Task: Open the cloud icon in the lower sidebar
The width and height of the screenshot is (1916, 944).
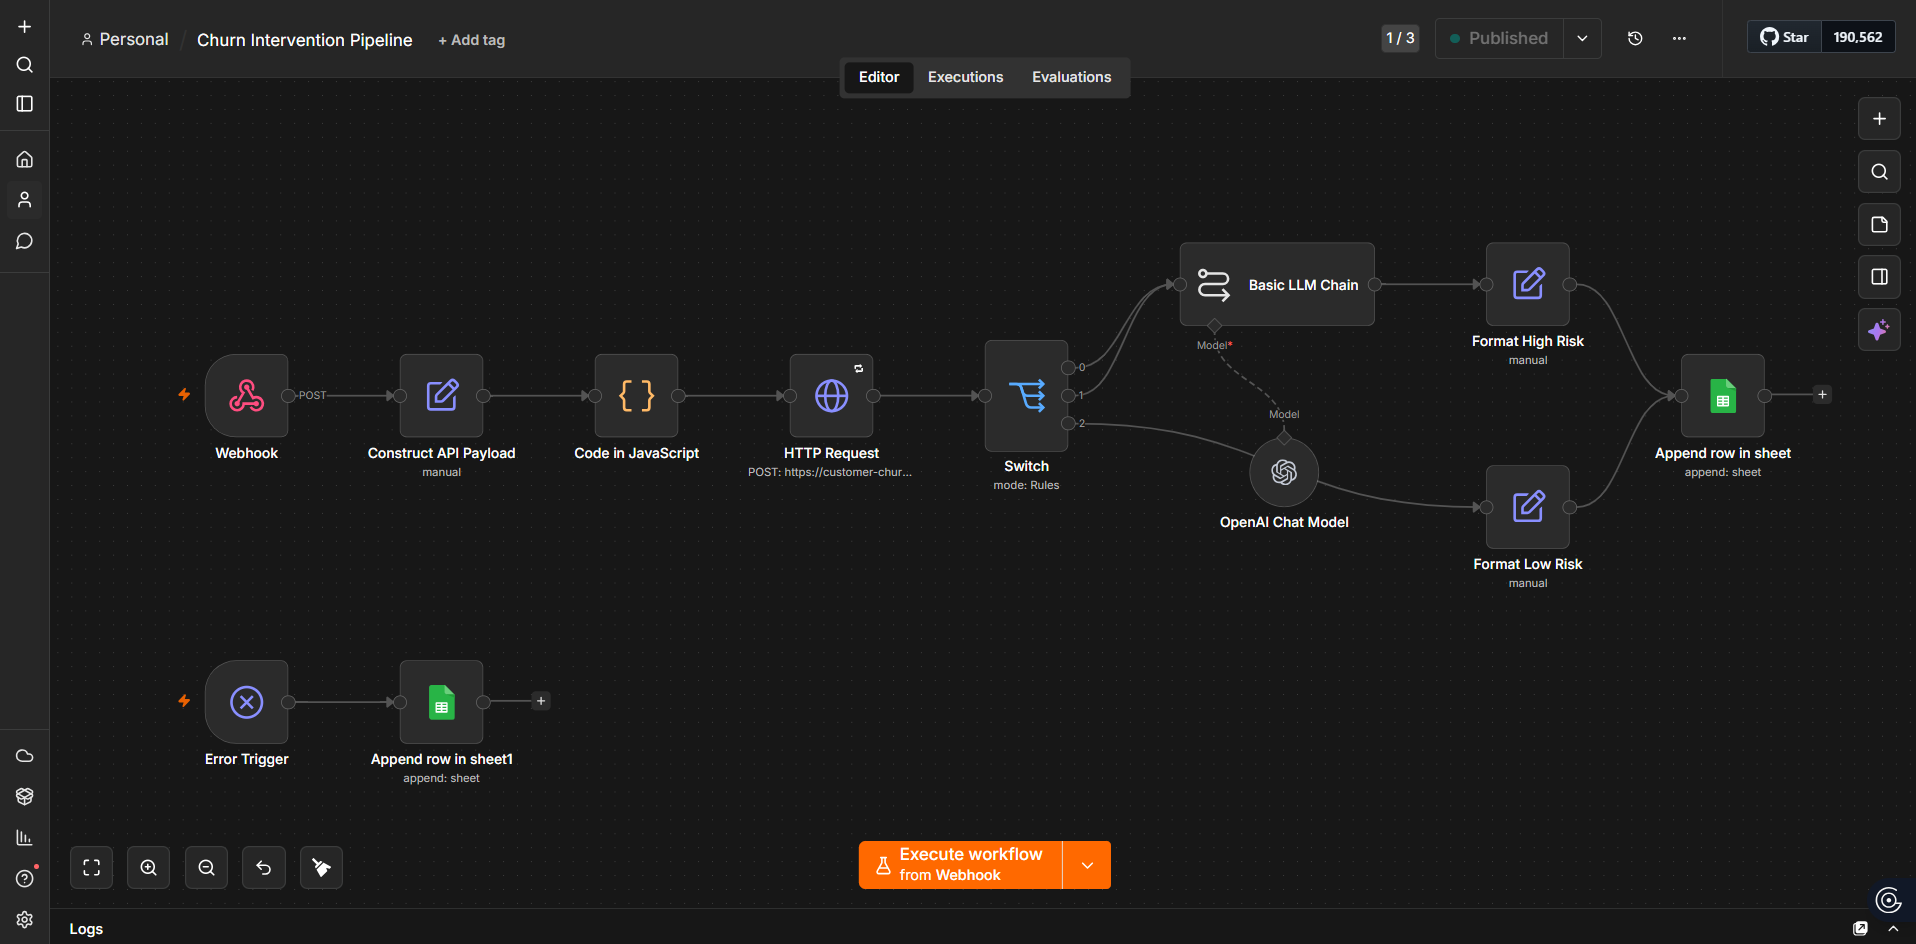Action: (x=25, y=755)
